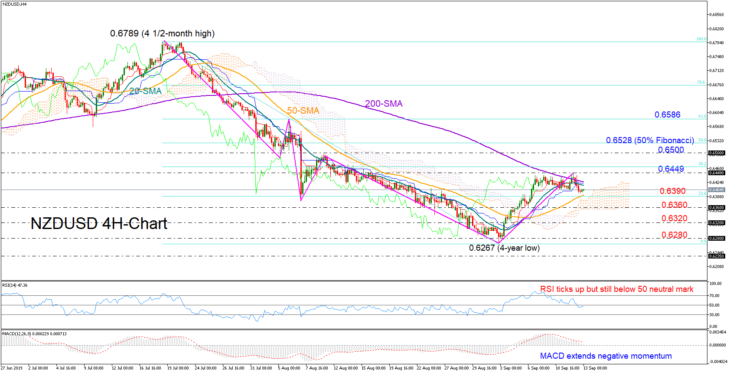Select the 0.6280 red support label

[674, 235]
